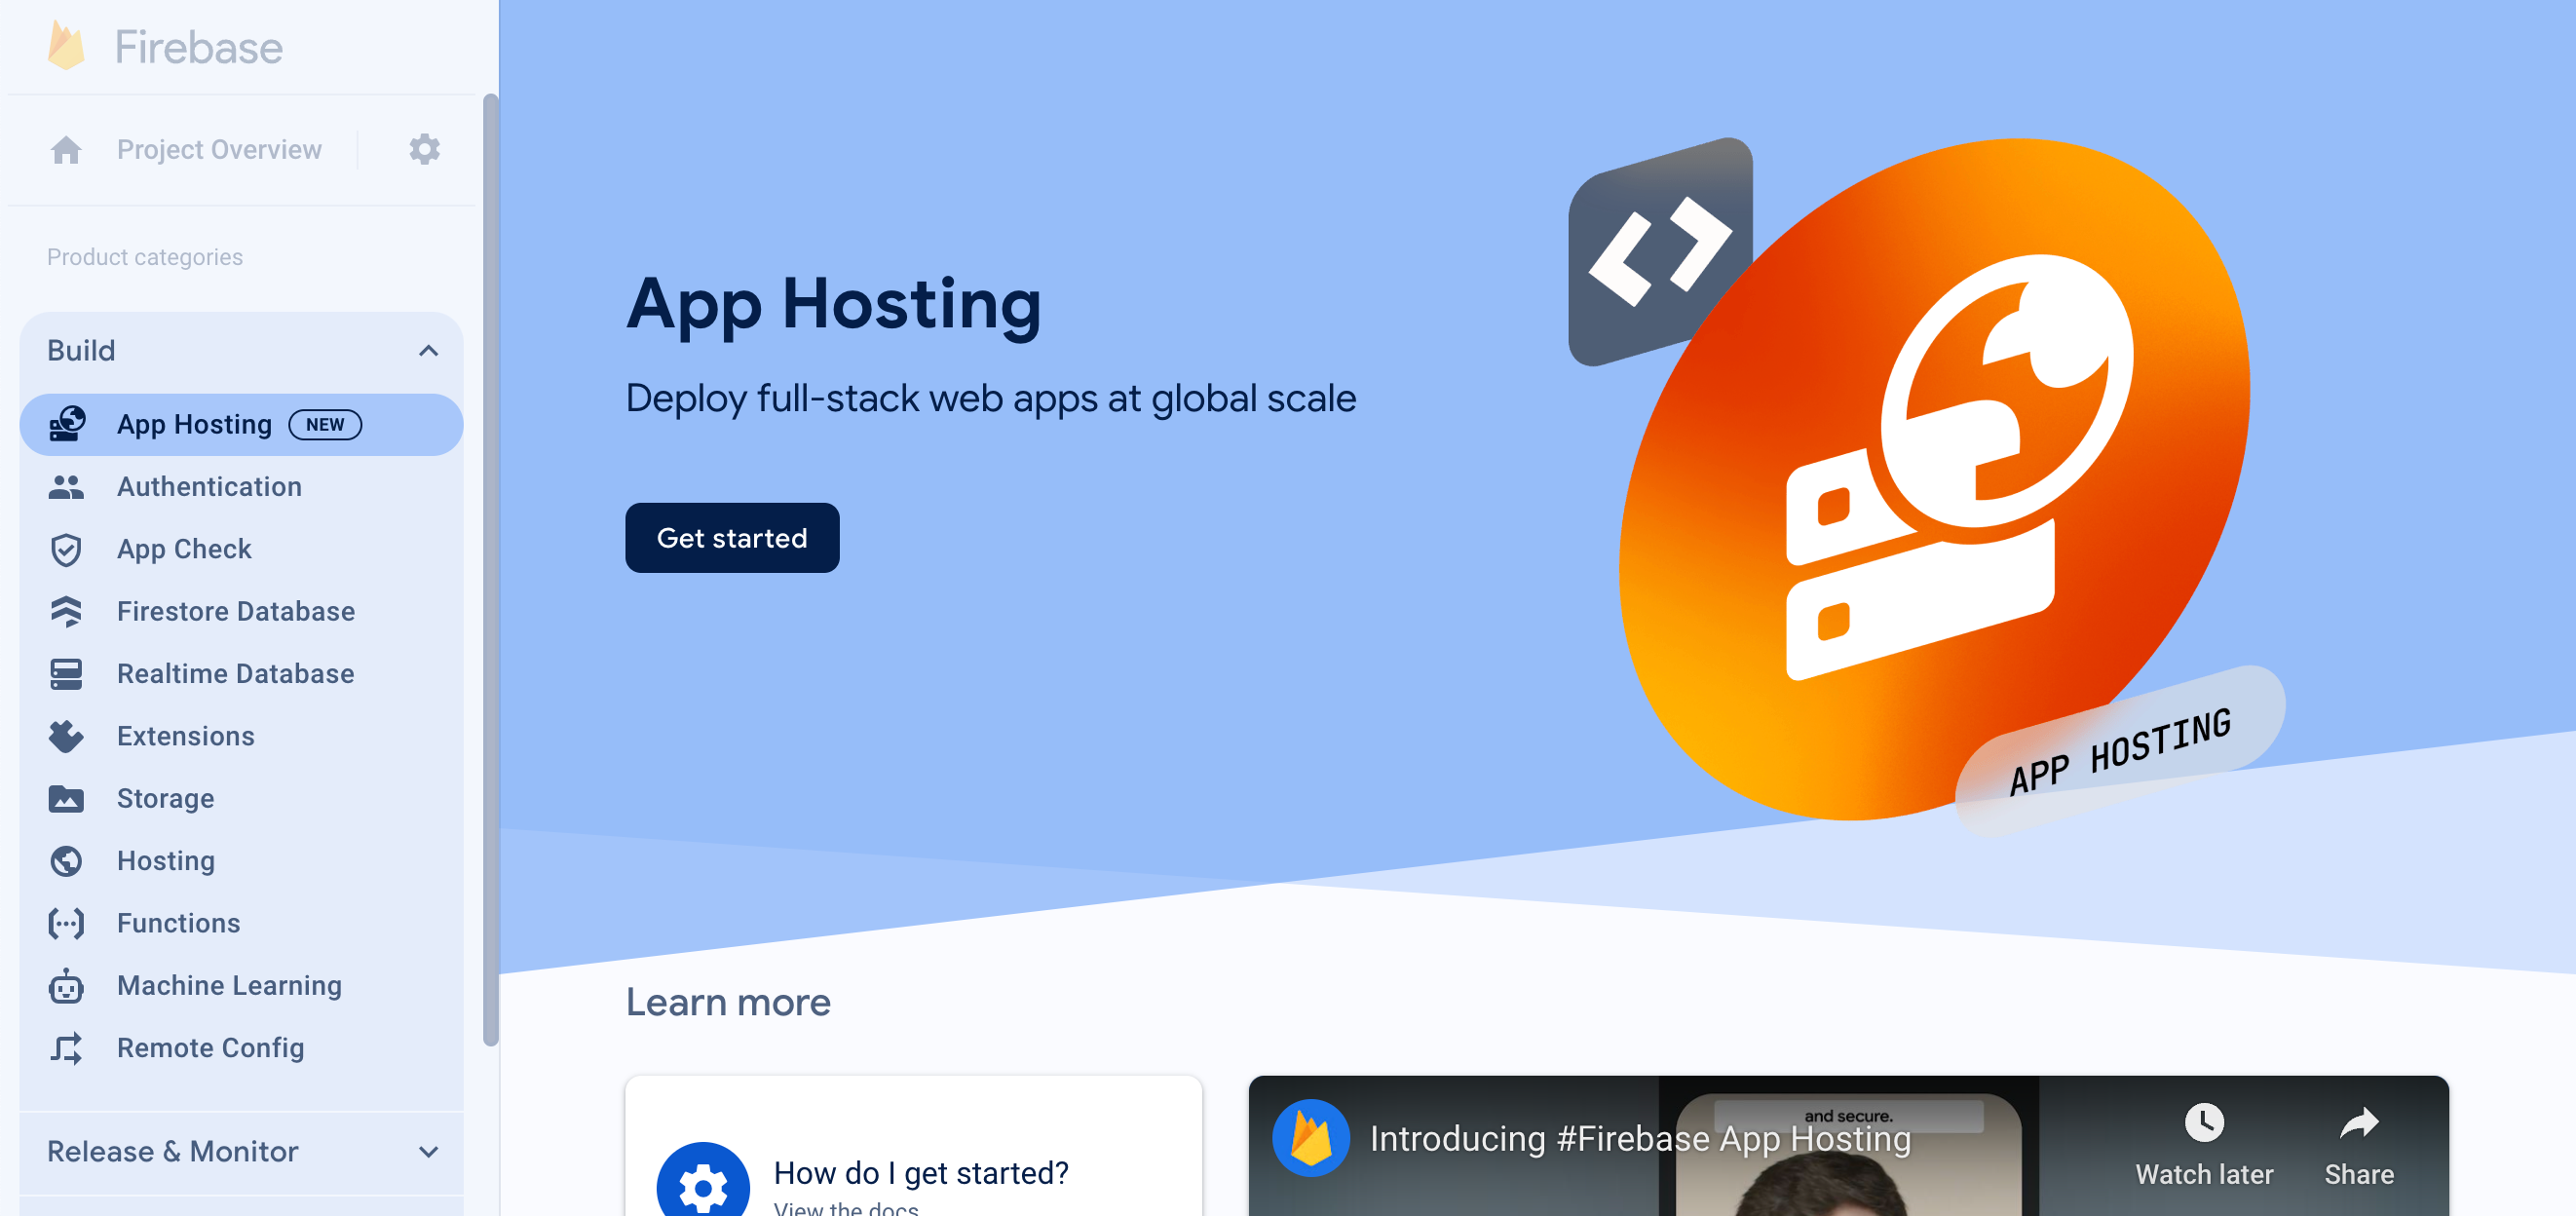Click the App Check shield icon
The image size is (2576, 1216).
(x=67, y=549)
